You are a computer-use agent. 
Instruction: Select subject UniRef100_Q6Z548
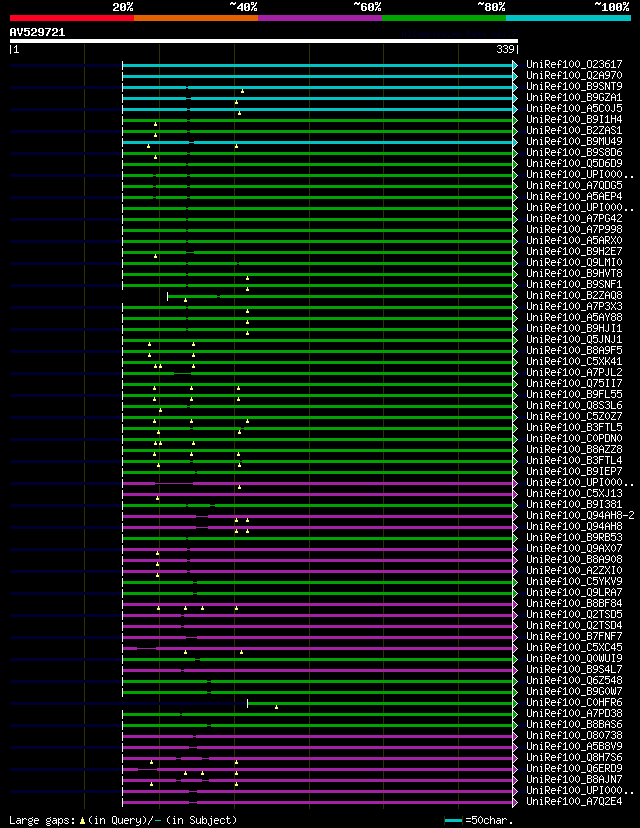pos(575,680)
